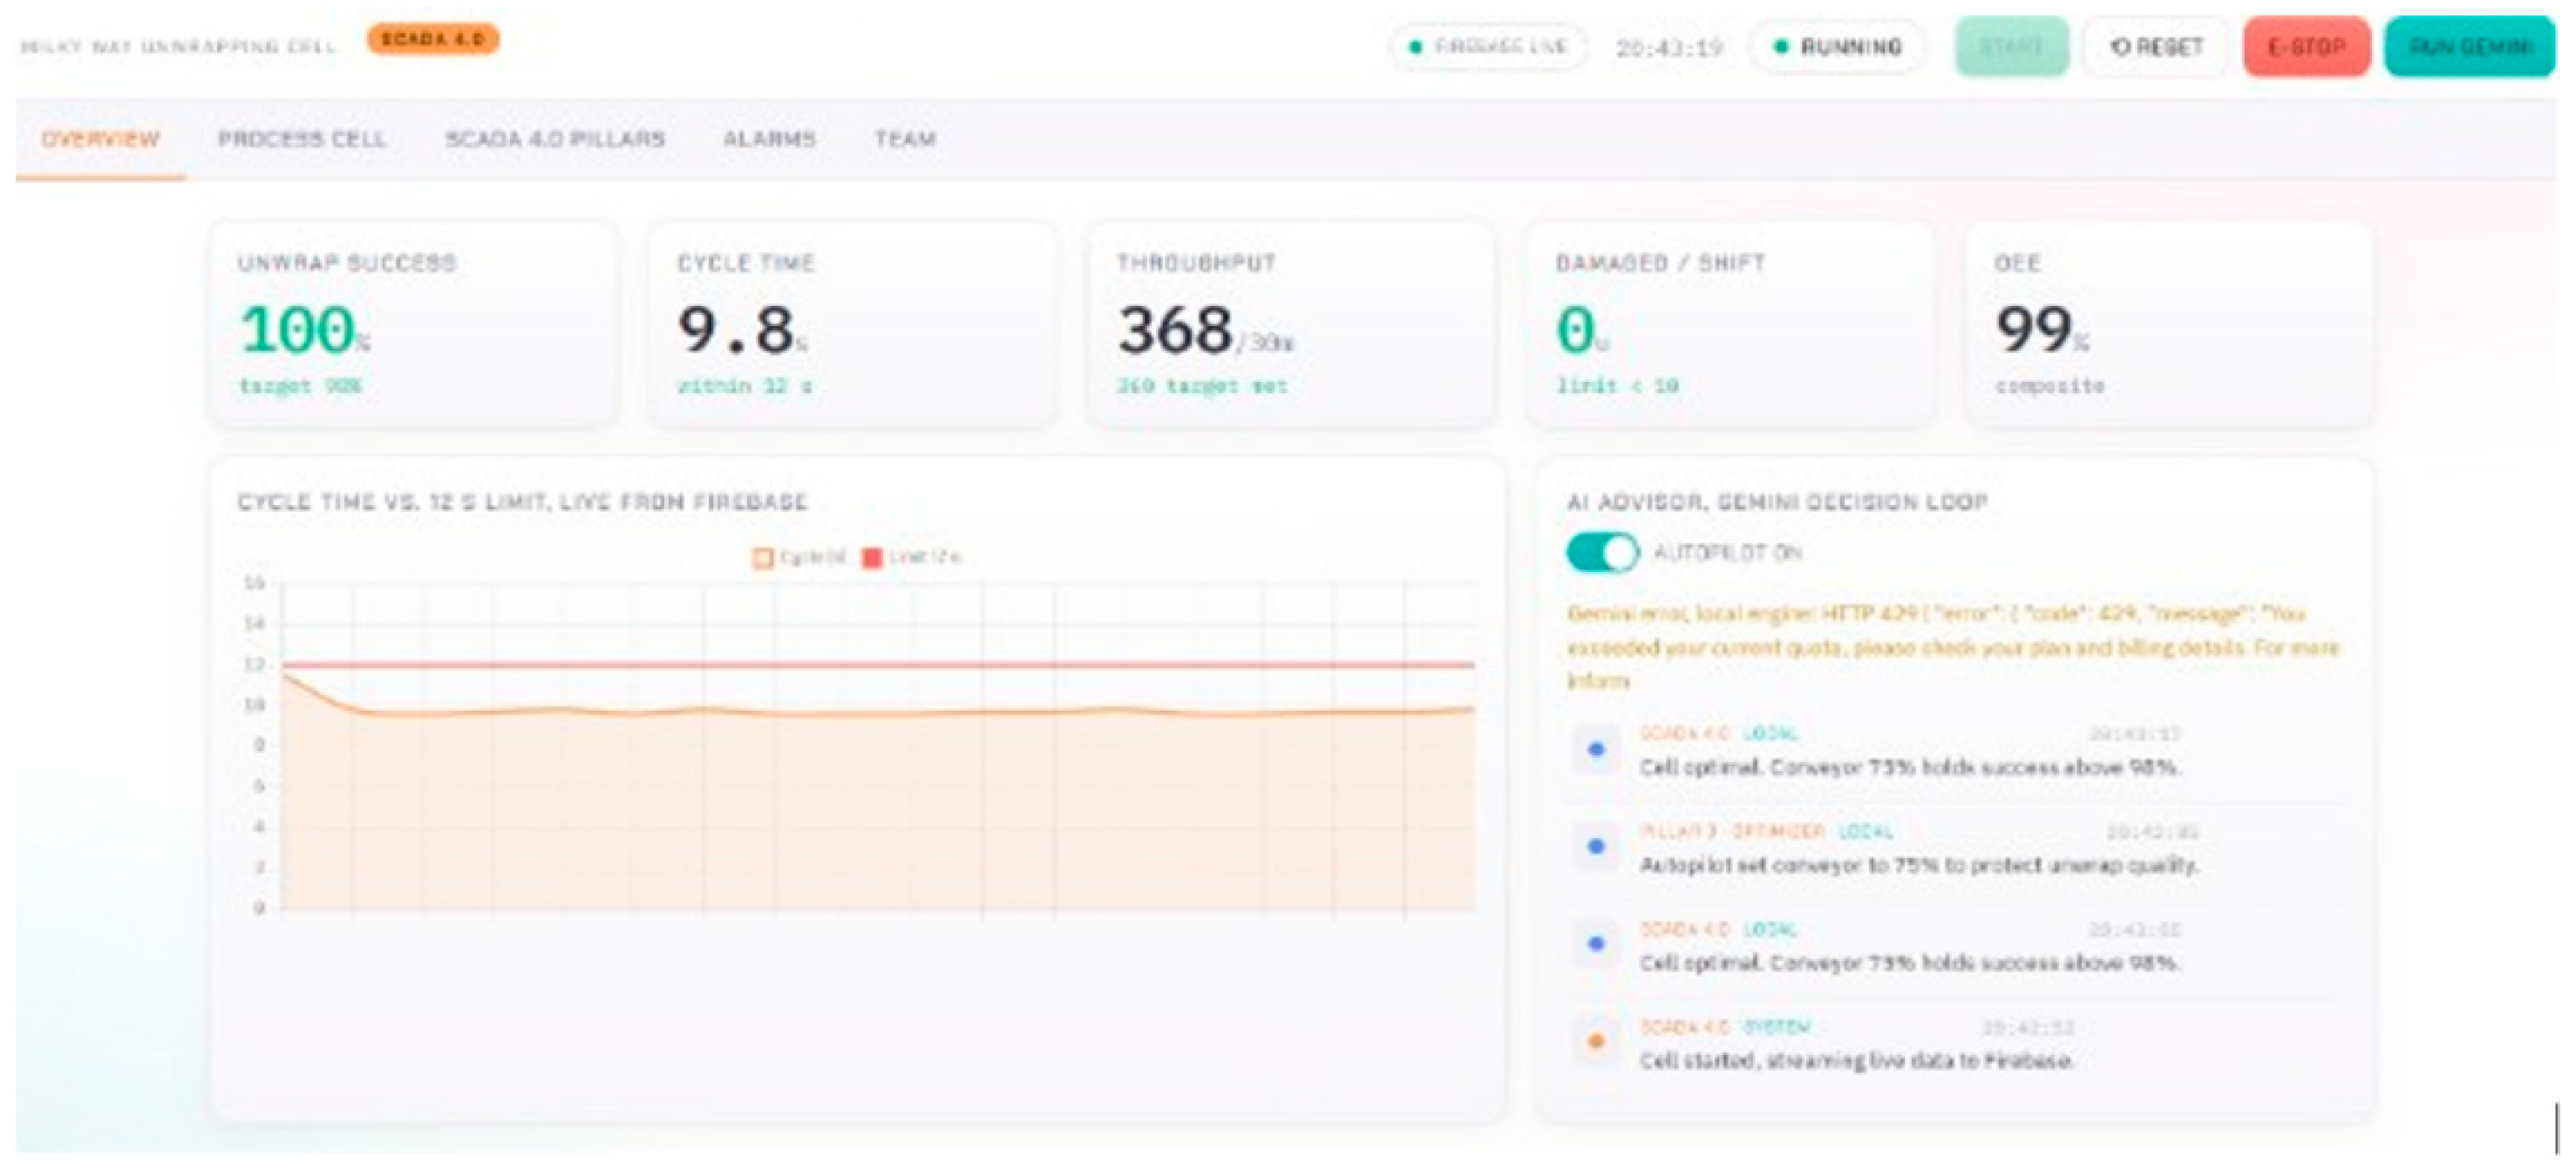This screenshot has width=2576, height=1171.
Task: Toggle the Autopilot switch off
Action: pos(1602,552)
